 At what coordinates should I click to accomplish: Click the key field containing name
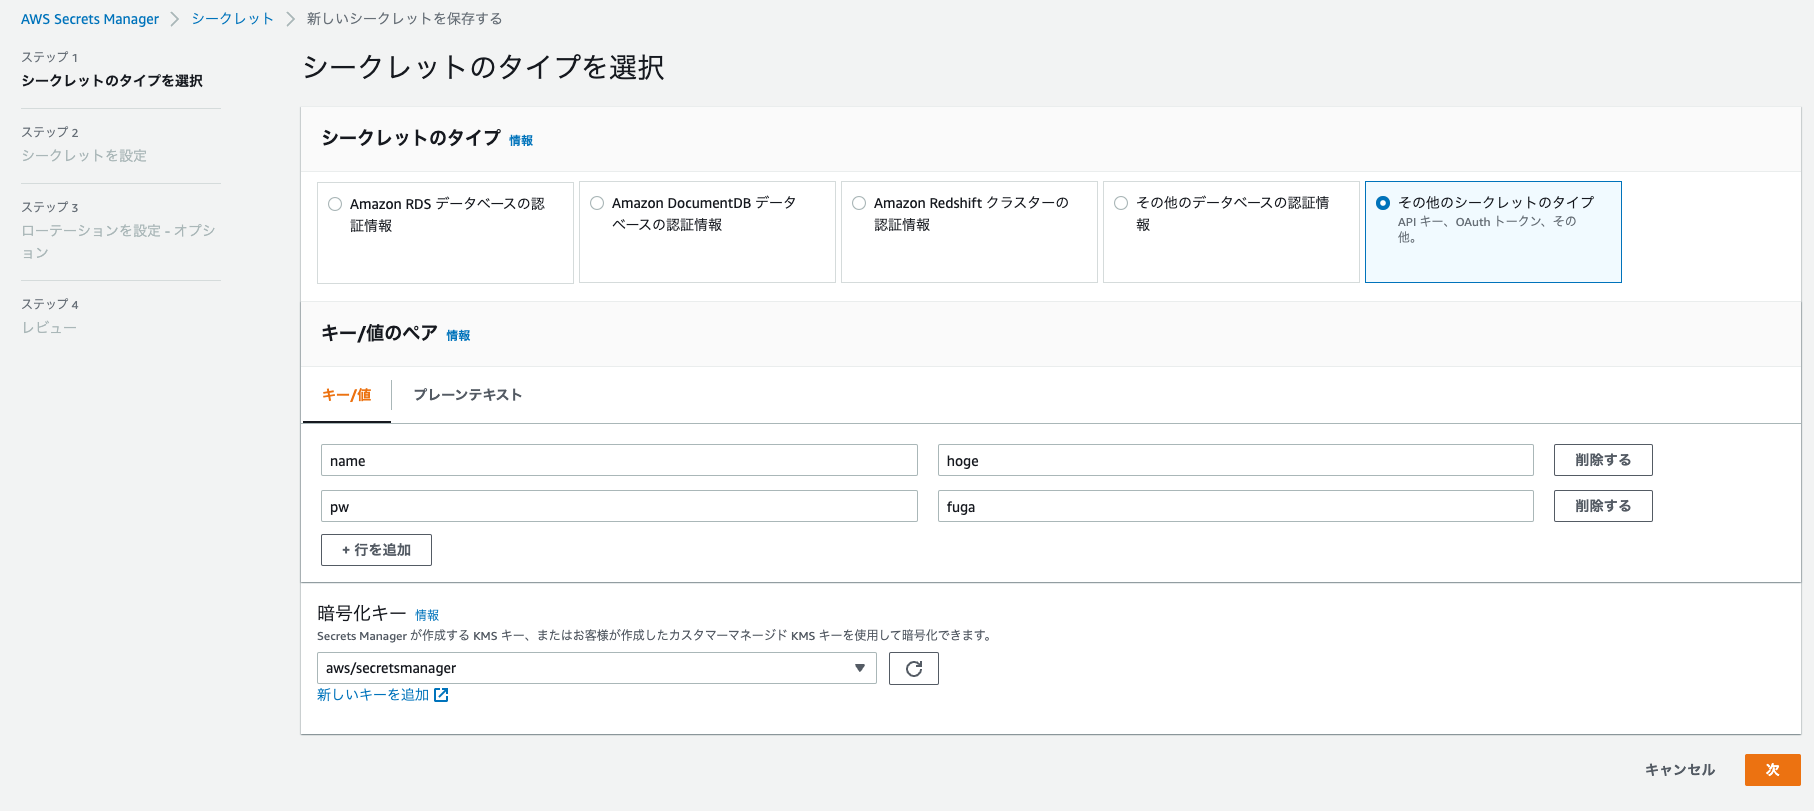(619, 460)
